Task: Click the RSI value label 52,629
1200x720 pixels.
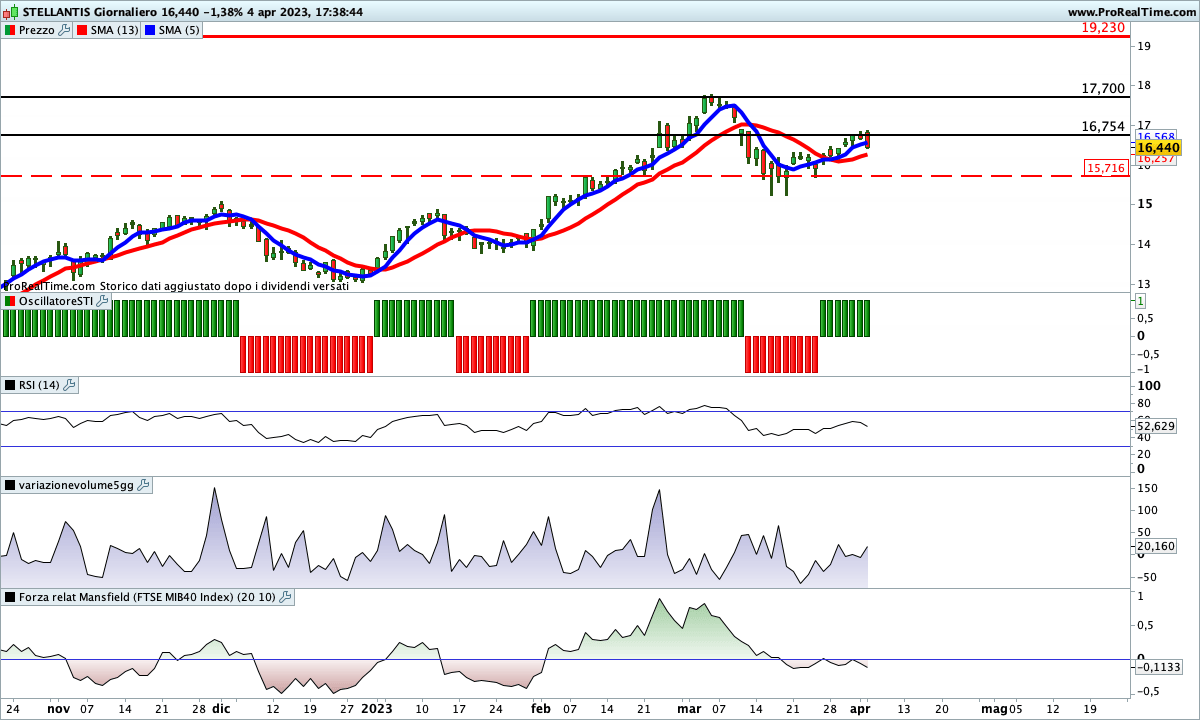Action: (x=1156, y=426)
